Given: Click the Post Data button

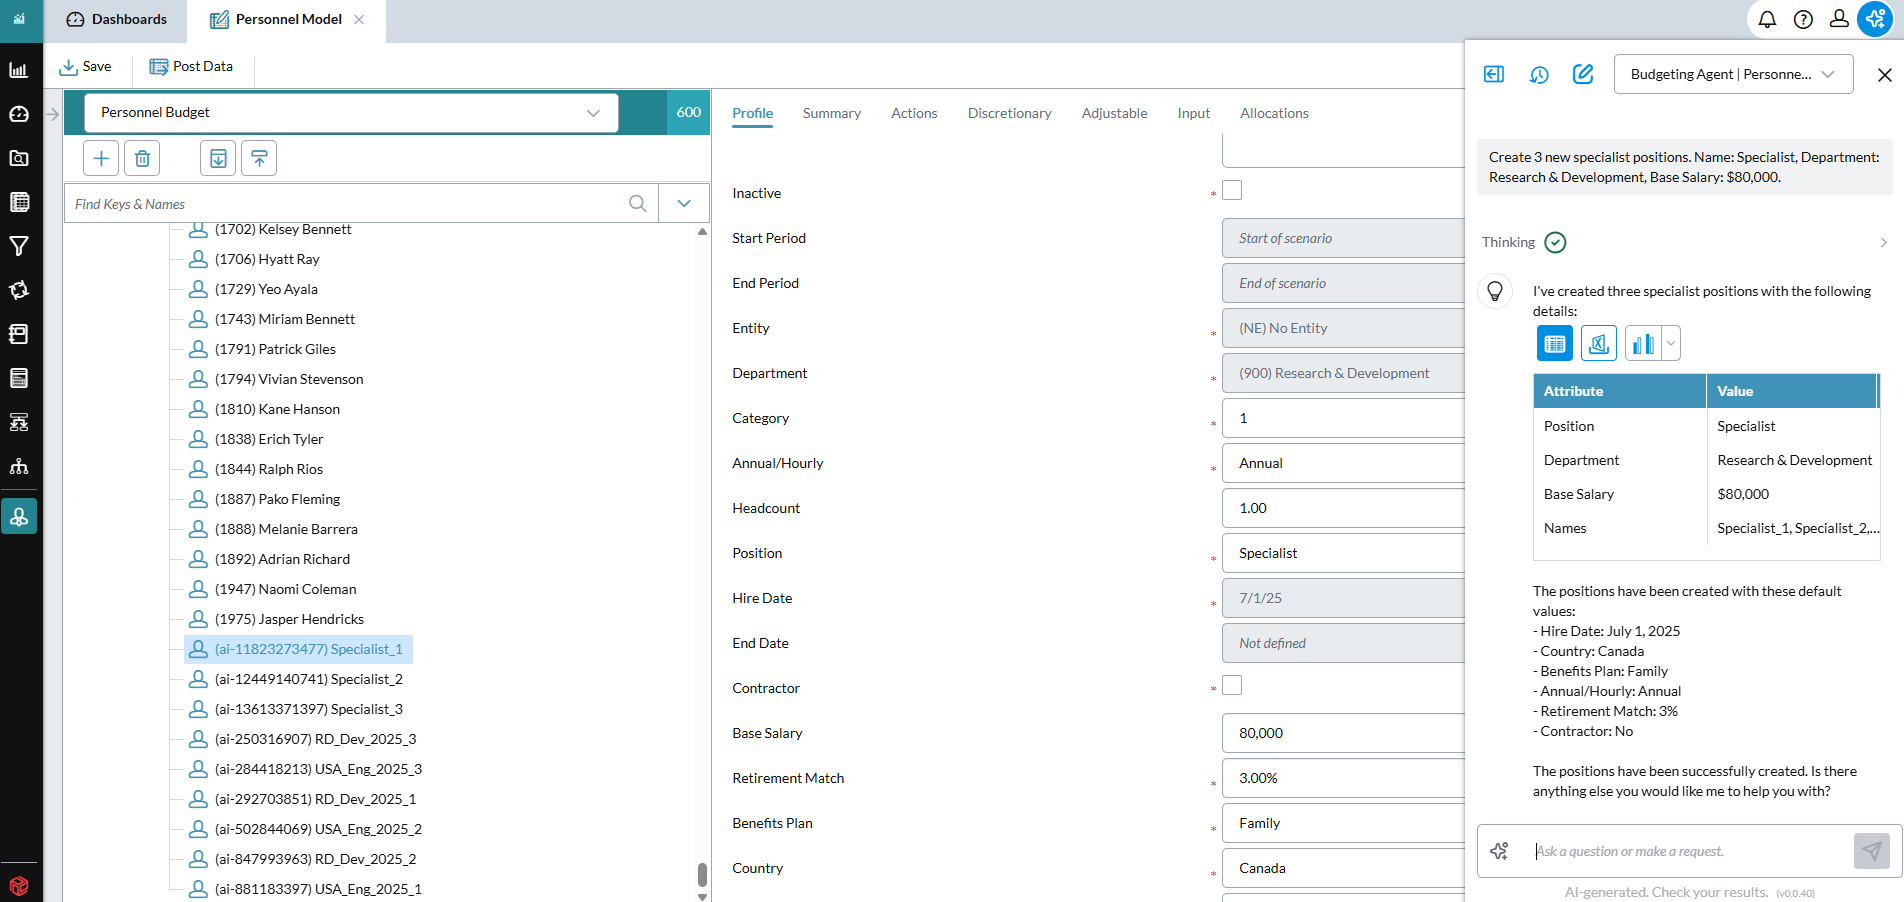Looking at the screenshot, I should (192, 66).
